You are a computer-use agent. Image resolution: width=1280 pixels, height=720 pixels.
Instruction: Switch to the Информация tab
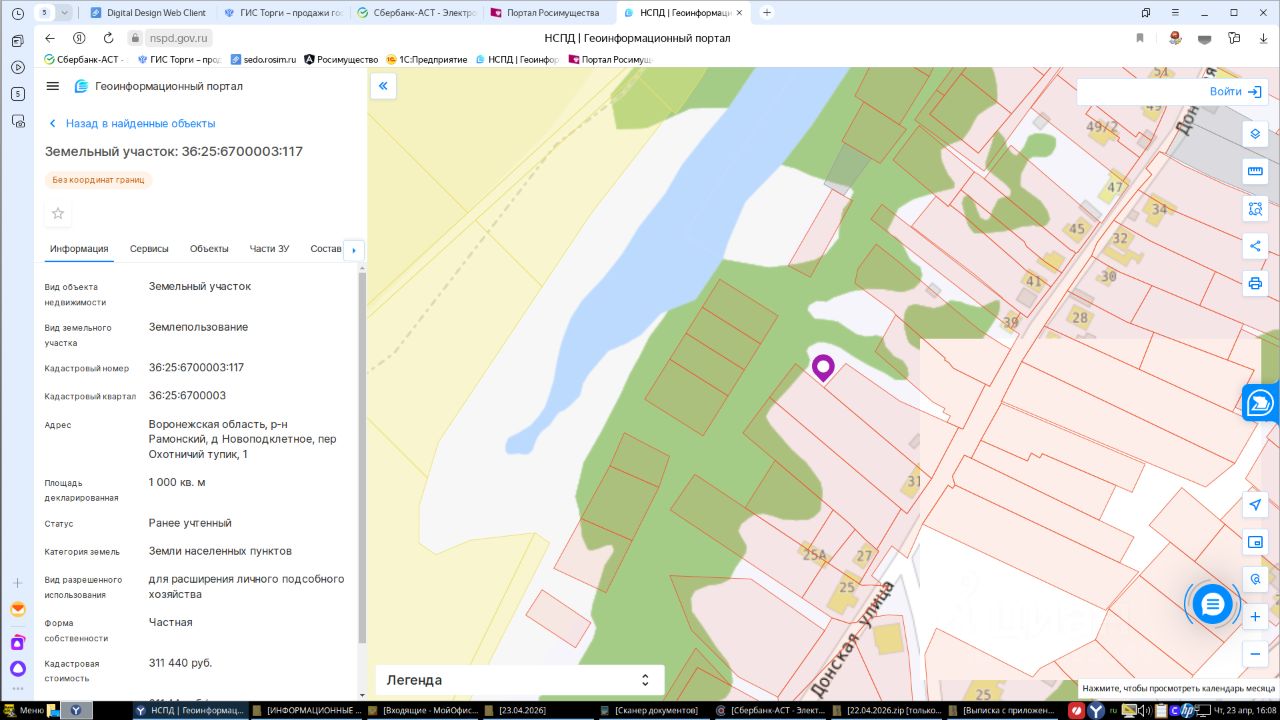(x=80, y=249)
